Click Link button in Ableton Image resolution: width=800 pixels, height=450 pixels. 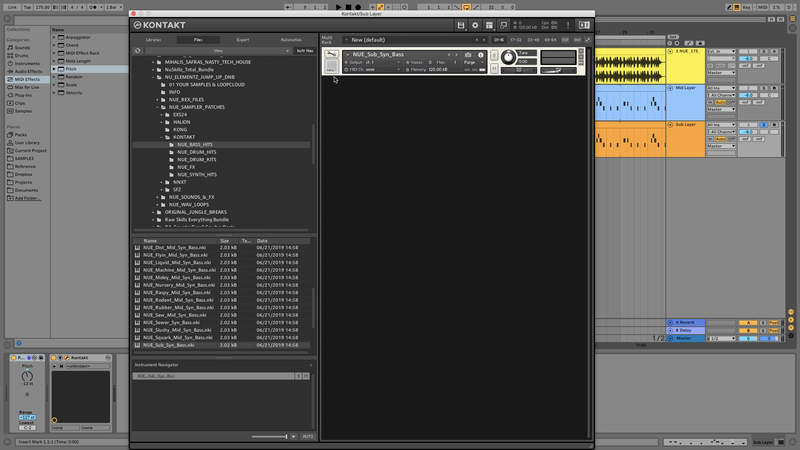coord(12,7)
